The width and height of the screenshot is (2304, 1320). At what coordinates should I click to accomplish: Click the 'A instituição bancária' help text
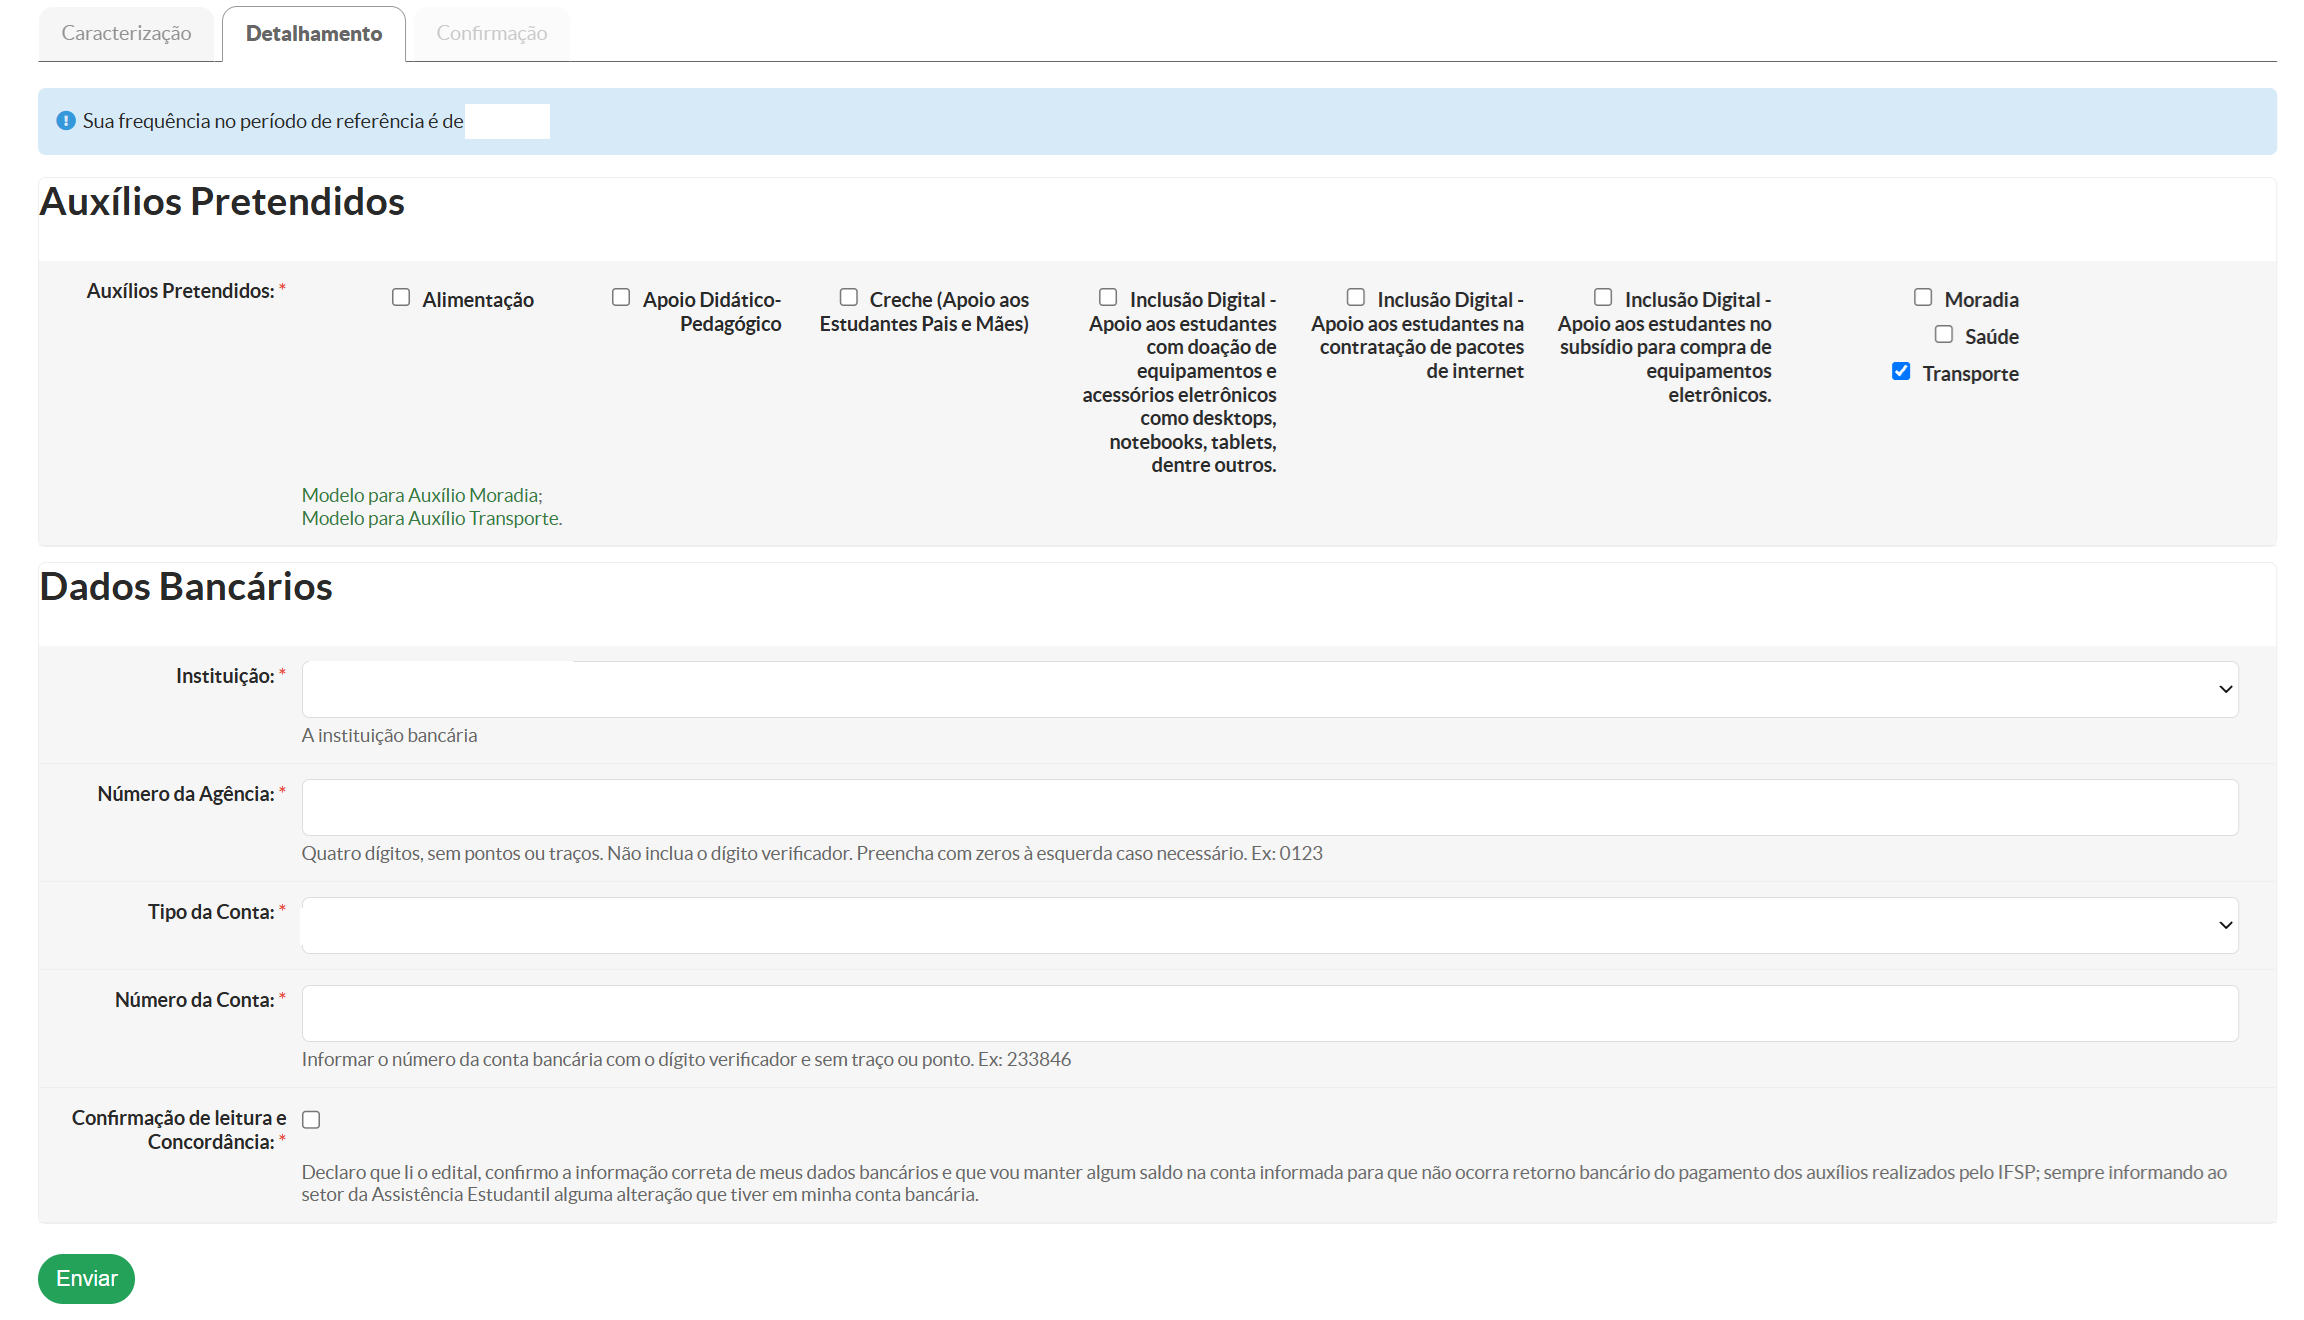[390, 735]
